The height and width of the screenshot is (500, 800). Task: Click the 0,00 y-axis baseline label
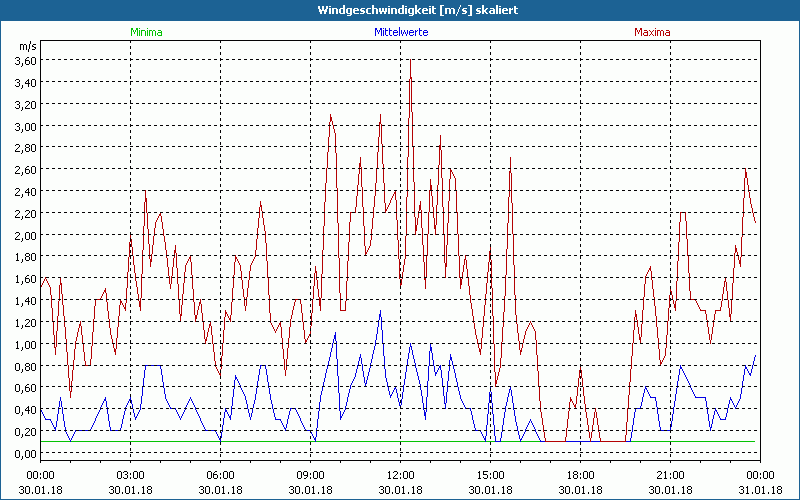tap(25, 454)
